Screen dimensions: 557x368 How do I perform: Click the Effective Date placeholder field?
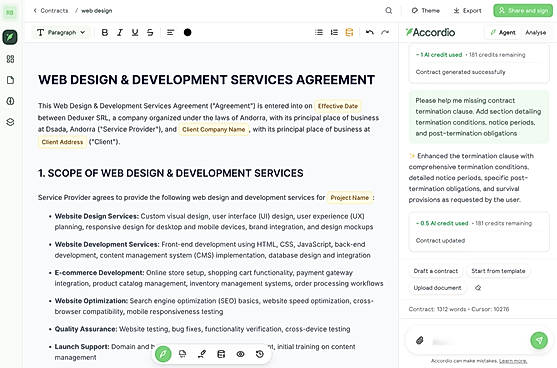pos(338,106)
